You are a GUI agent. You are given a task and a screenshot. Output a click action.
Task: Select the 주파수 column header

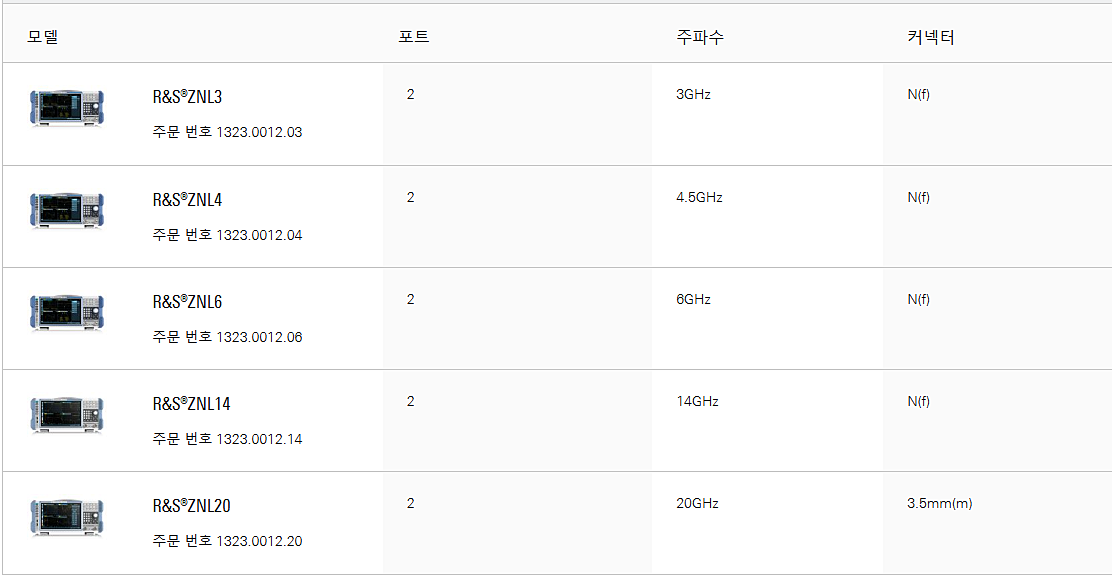[700, 37]
